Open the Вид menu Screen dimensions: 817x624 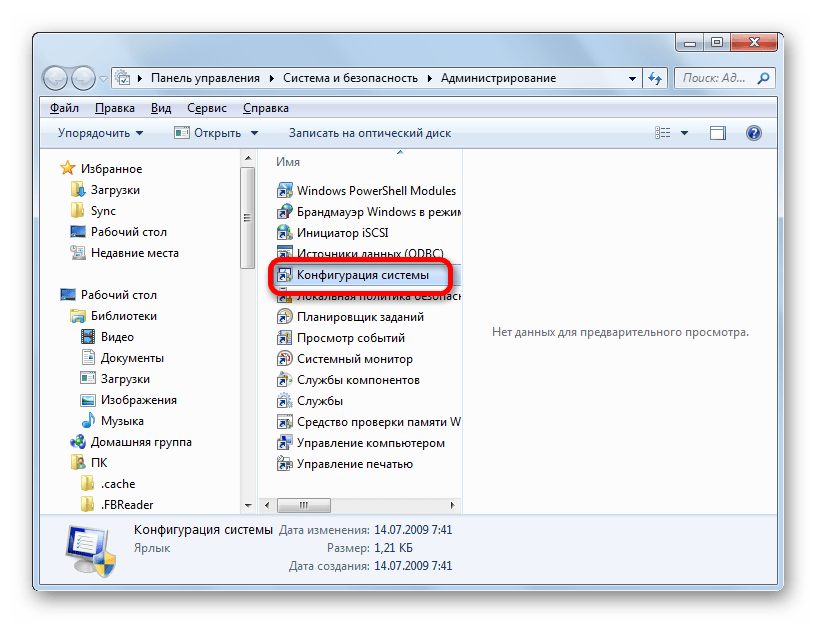(x=161, y=108)
